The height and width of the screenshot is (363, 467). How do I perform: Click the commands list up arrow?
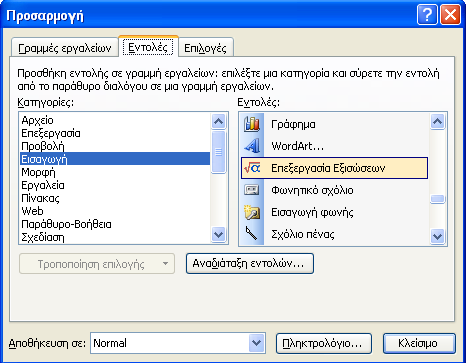coord(437,122)
